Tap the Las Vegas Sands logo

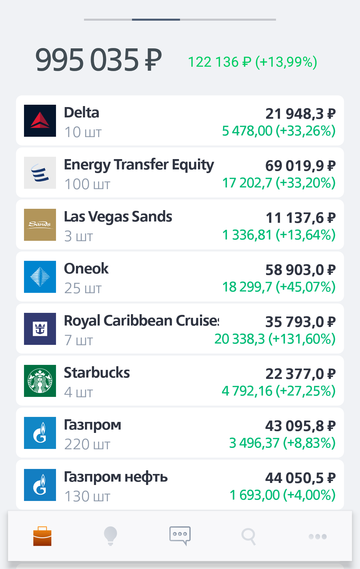40,225
